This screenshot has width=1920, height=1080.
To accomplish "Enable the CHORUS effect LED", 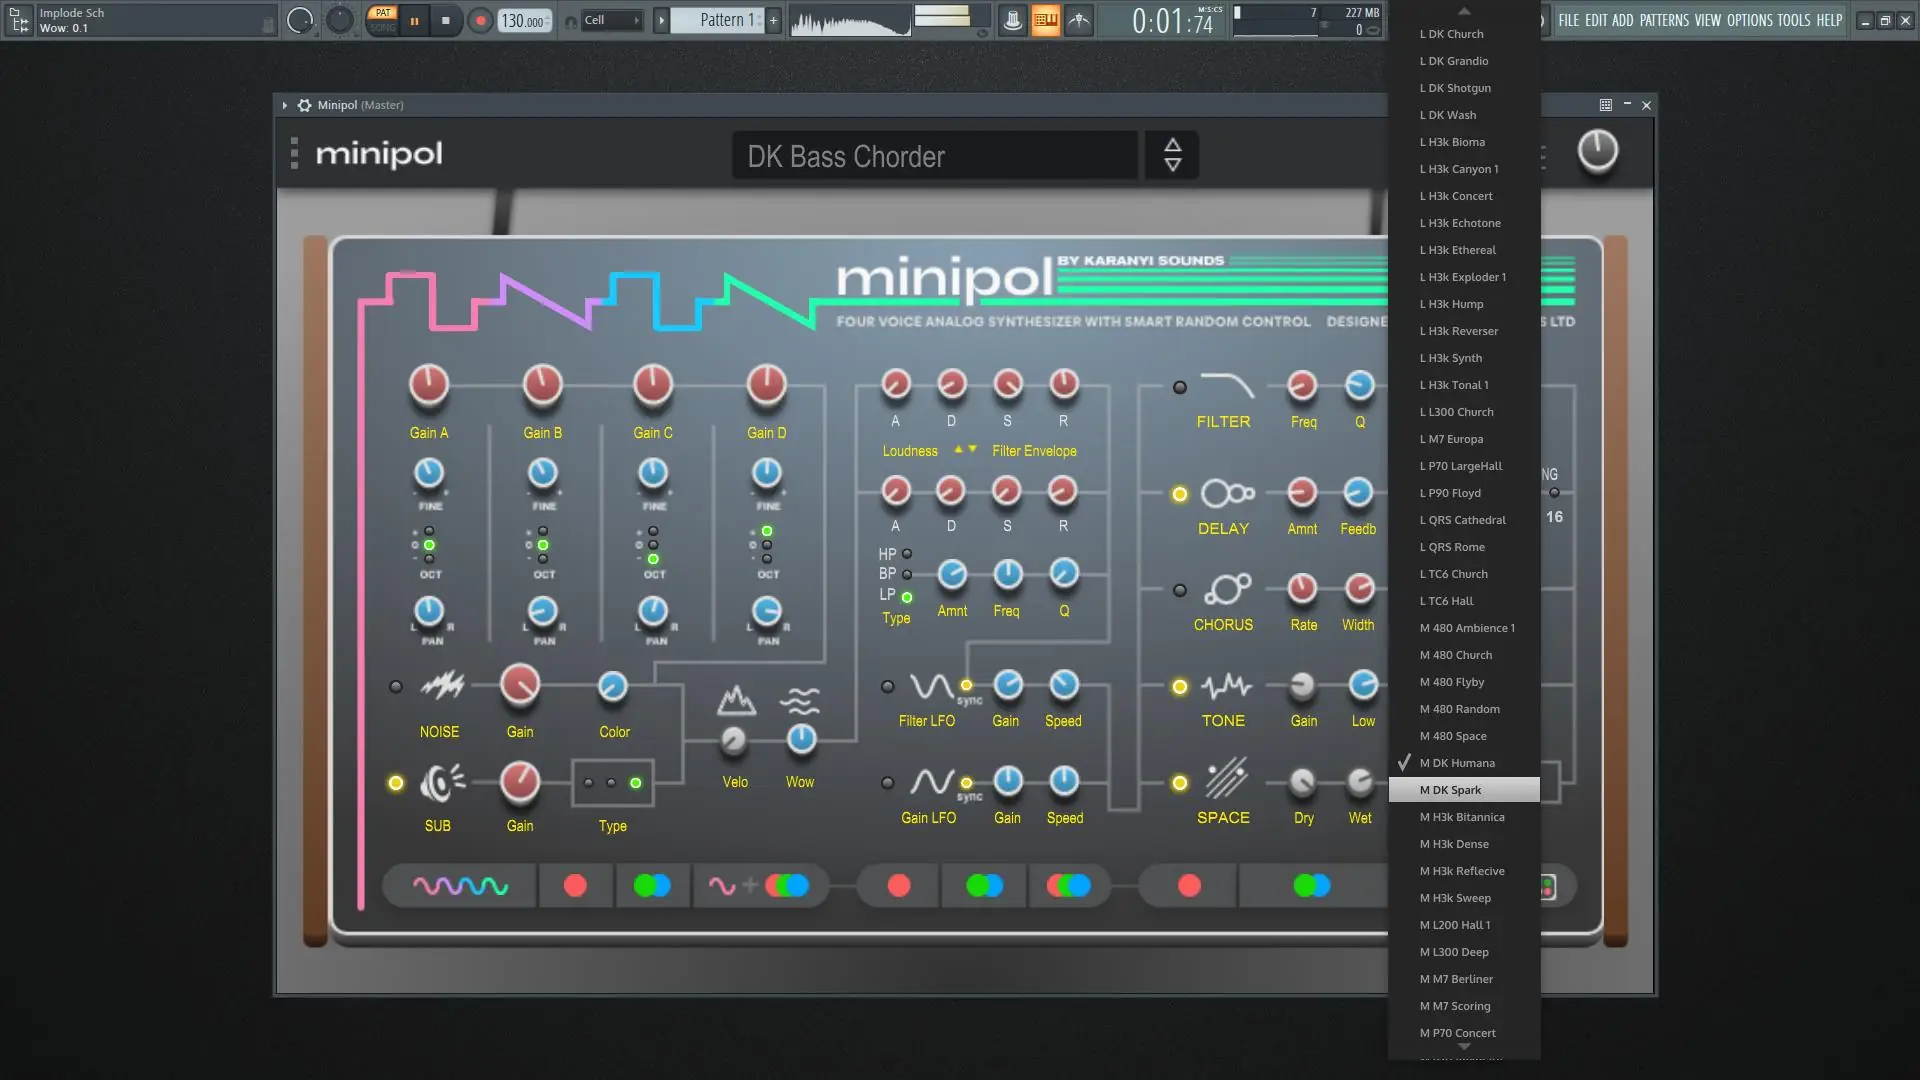I will coord(1180,590).
